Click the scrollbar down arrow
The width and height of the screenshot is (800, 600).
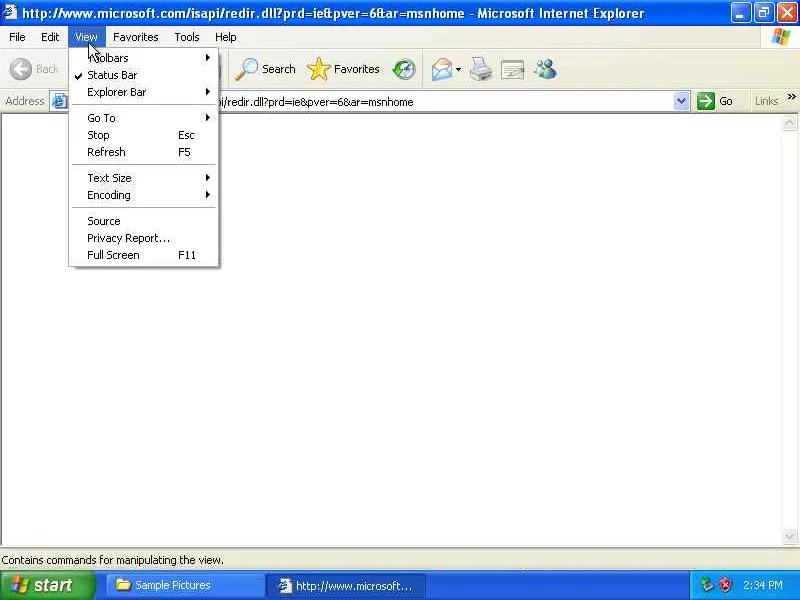[789, 536]
